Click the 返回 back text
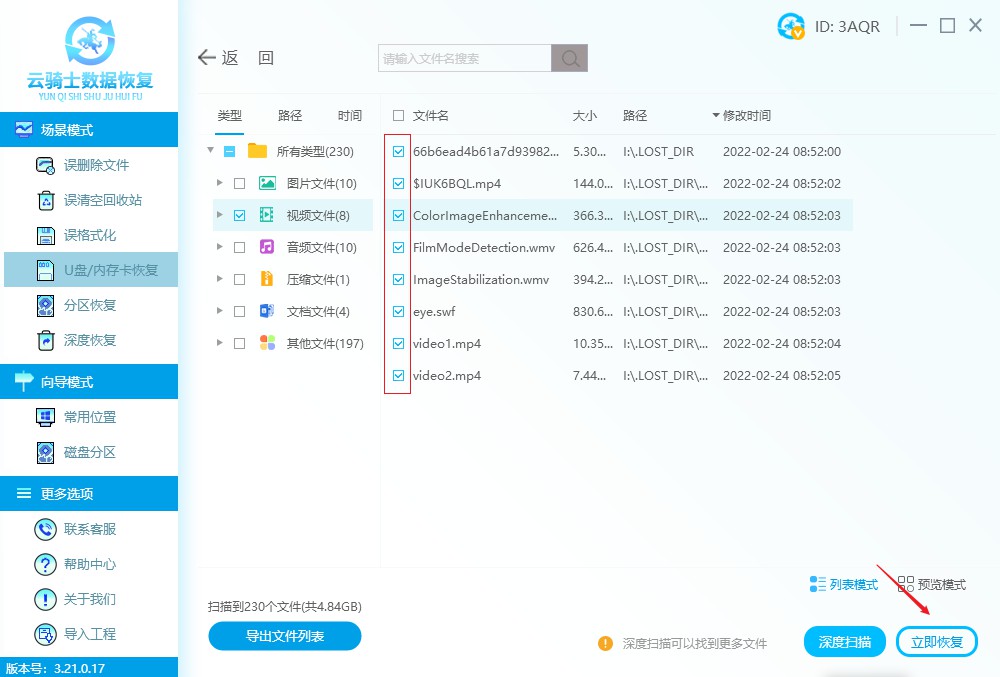 248,58
